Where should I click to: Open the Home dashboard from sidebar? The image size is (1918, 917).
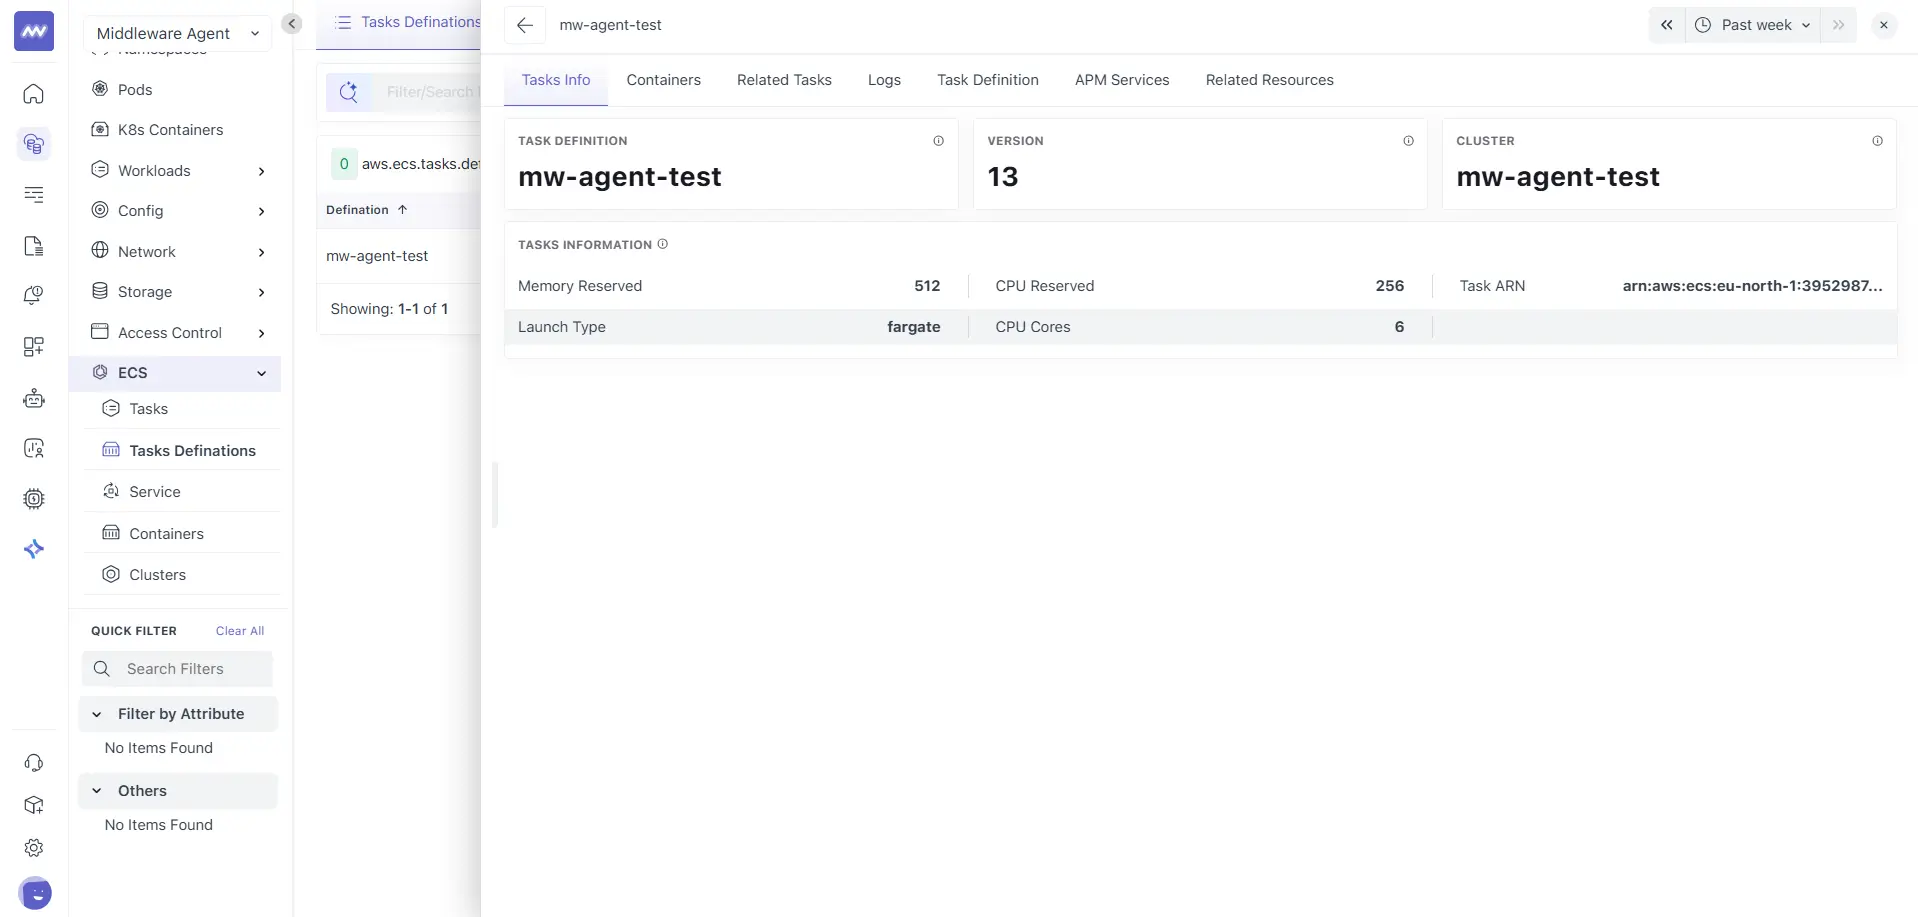[33, 94]
